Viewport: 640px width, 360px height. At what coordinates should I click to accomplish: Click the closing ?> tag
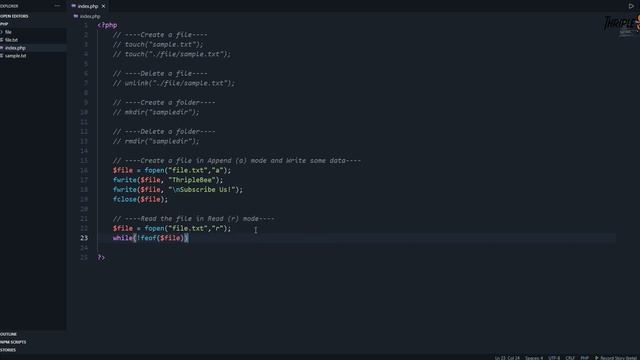pos(101,257)
